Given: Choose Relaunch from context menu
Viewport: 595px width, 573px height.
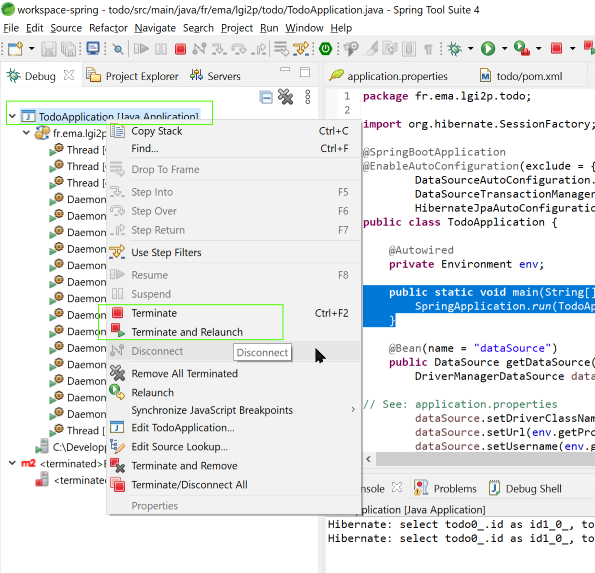Looking at the screenshot, I should [x=234, y=392].
